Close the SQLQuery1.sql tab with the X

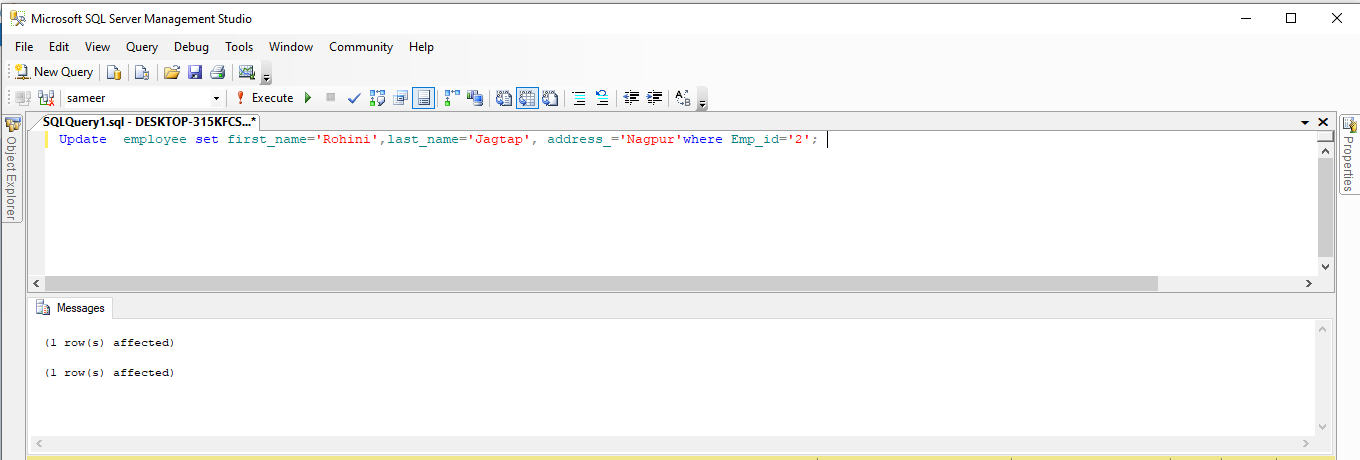(x=1323, y=122)
